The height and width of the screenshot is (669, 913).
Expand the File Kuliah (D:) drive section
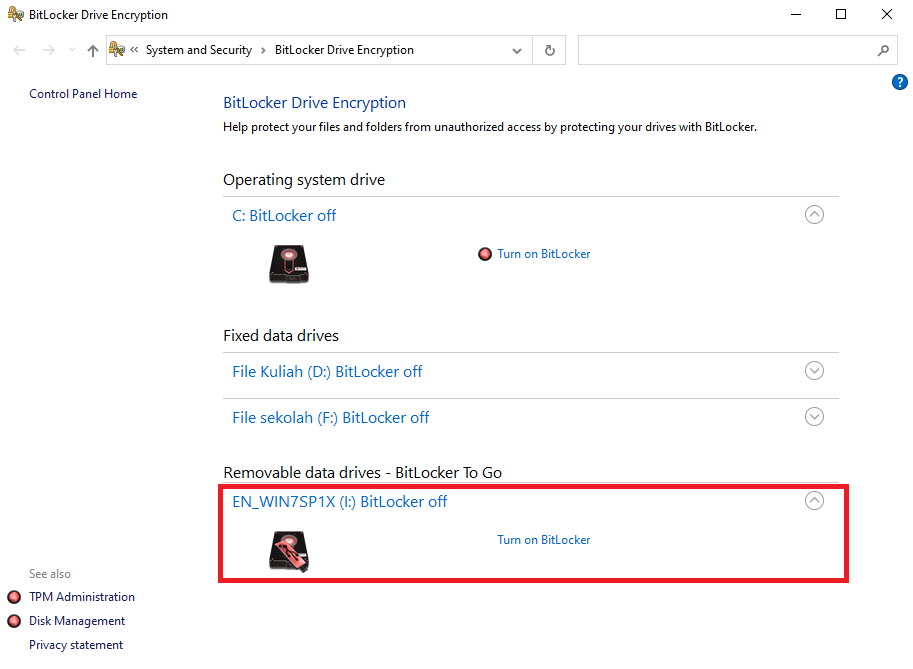click(814, 371)
